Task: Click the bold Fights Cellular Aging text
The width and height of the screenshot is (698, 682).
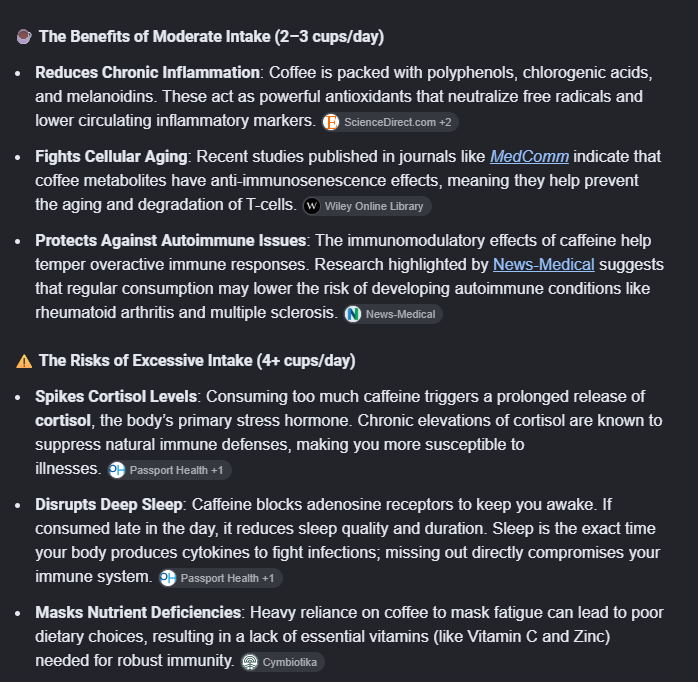Action: click(111, 157)
